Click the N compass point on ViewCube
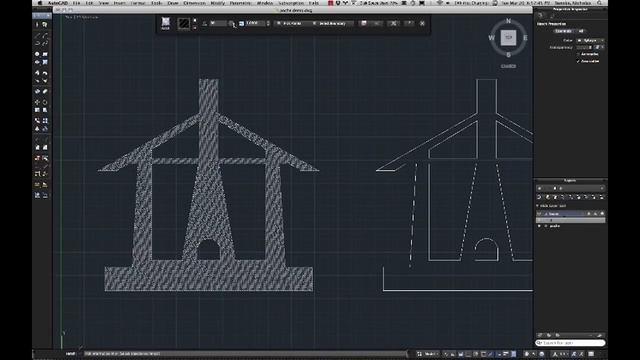The height and width of the screenshot is (360, 640). [x=508, y=20]
